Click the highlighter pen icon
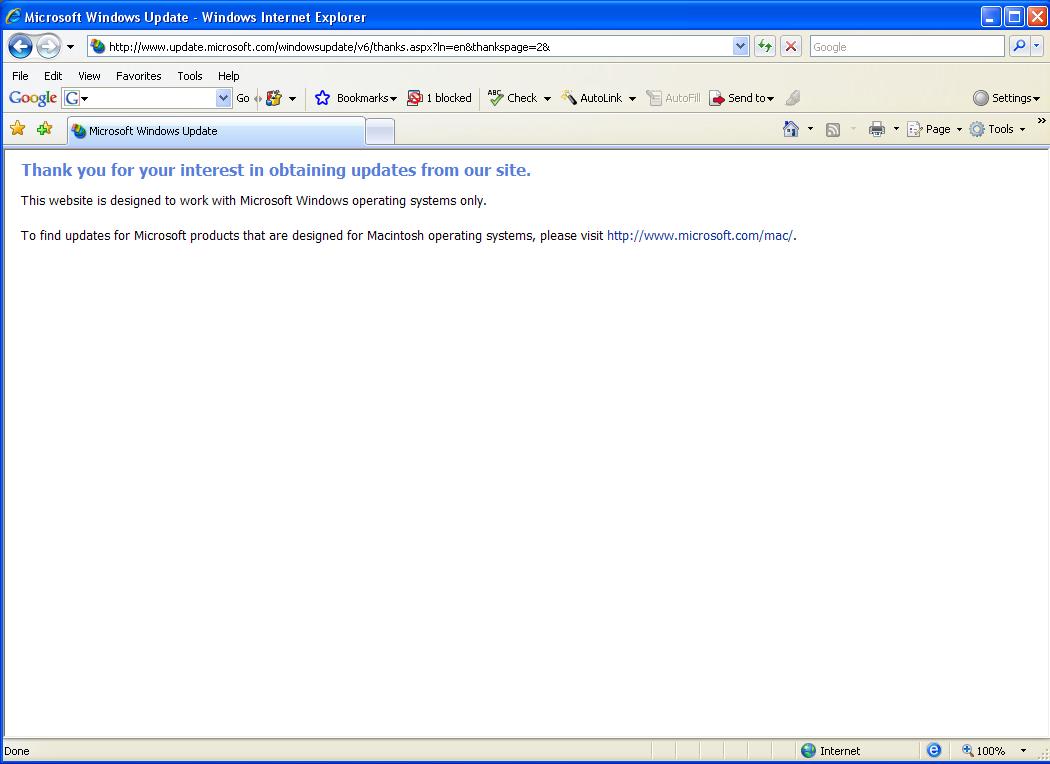Image resolution: width=1050 pixels, height=764 pixels. point(793,98)
